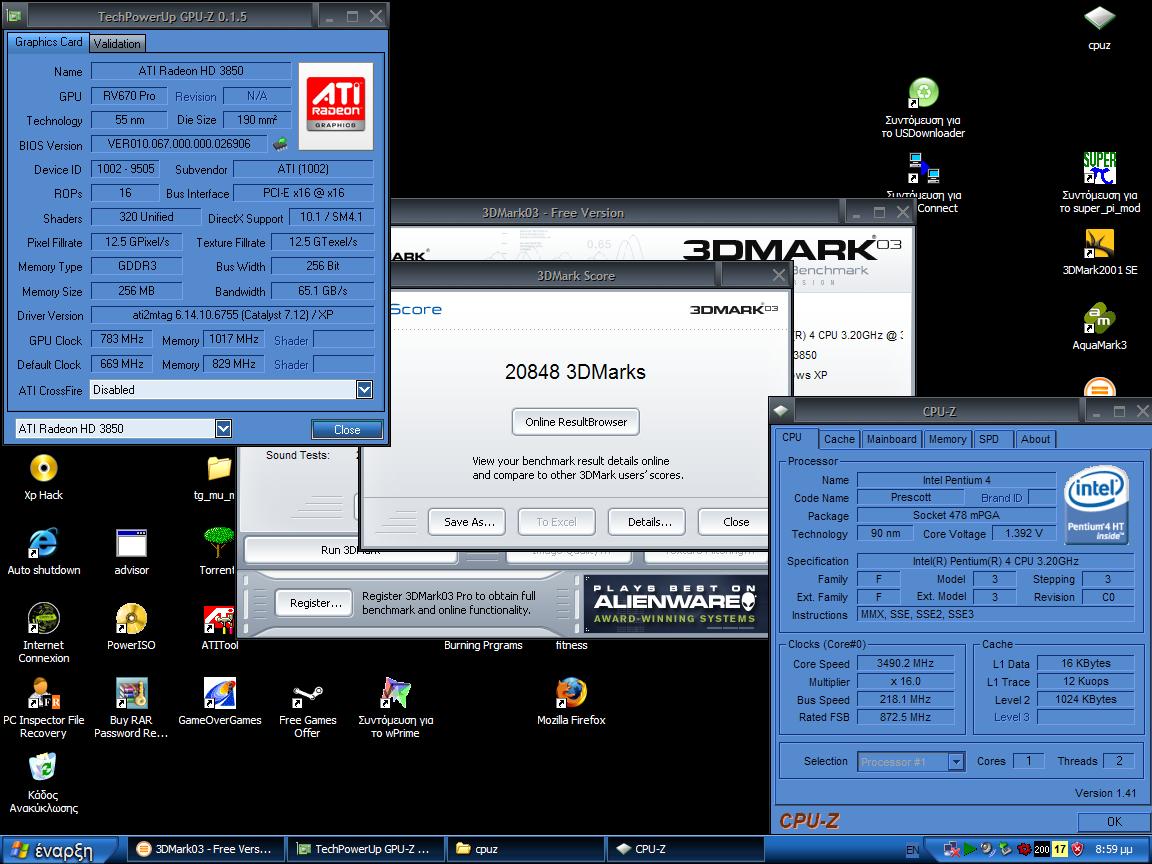The height and width of the screenshot is (864, 1152).
Task: Click the safely remove hardware tray icon
Action: click(1005, 849)
